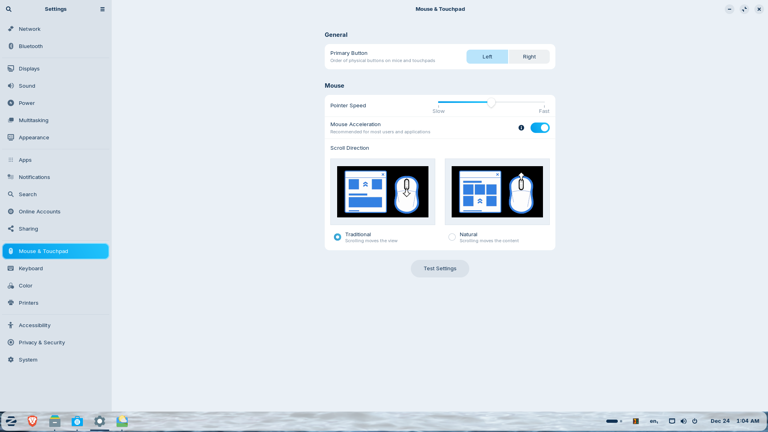
Task: Open the Mouse & Touchpad settings
Action: [x=55, y=251]
